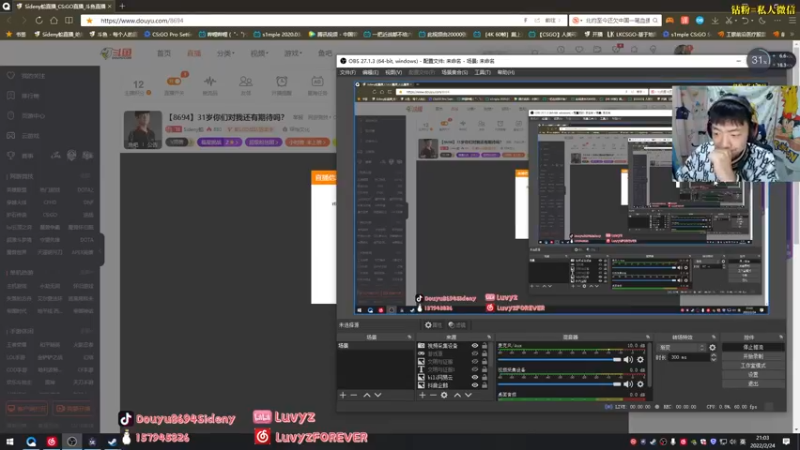Remove the selected source in OBS
The image size is (800, 450).
coord(433,395)
